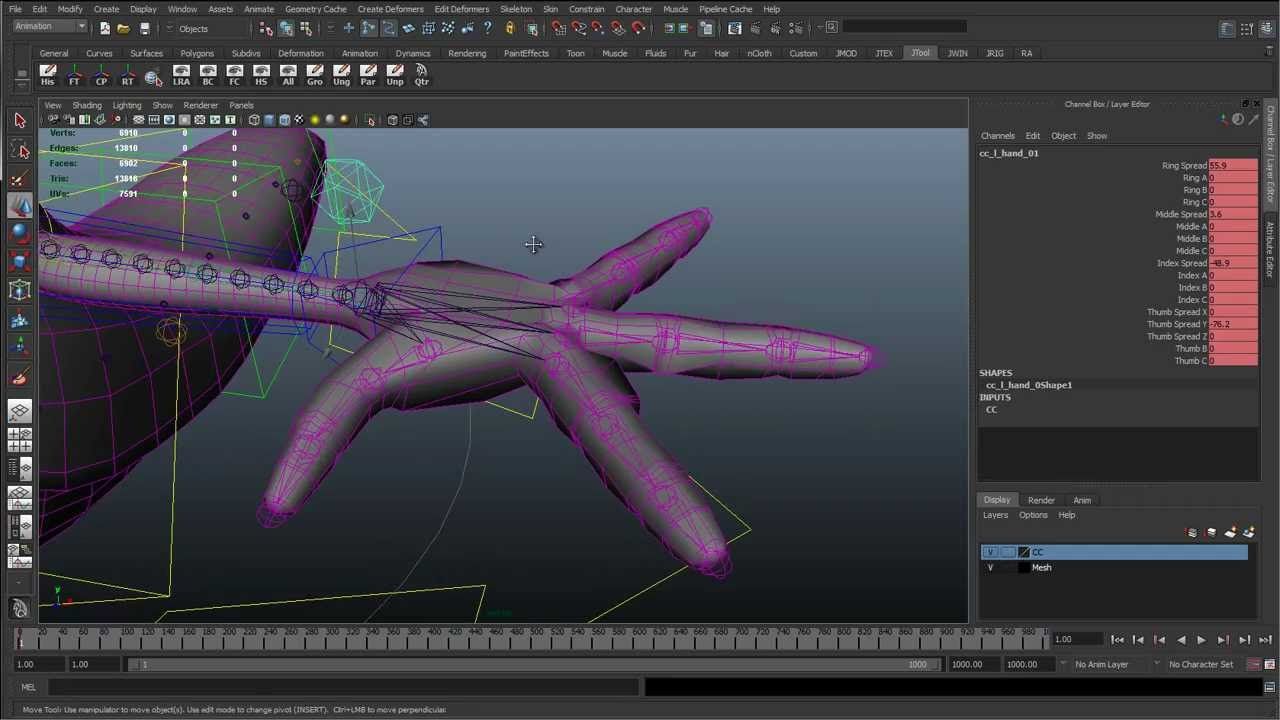The image size is (1280, 720).
Task: Toggle the CC layer display type box
Action: (x=1007, y=552)
